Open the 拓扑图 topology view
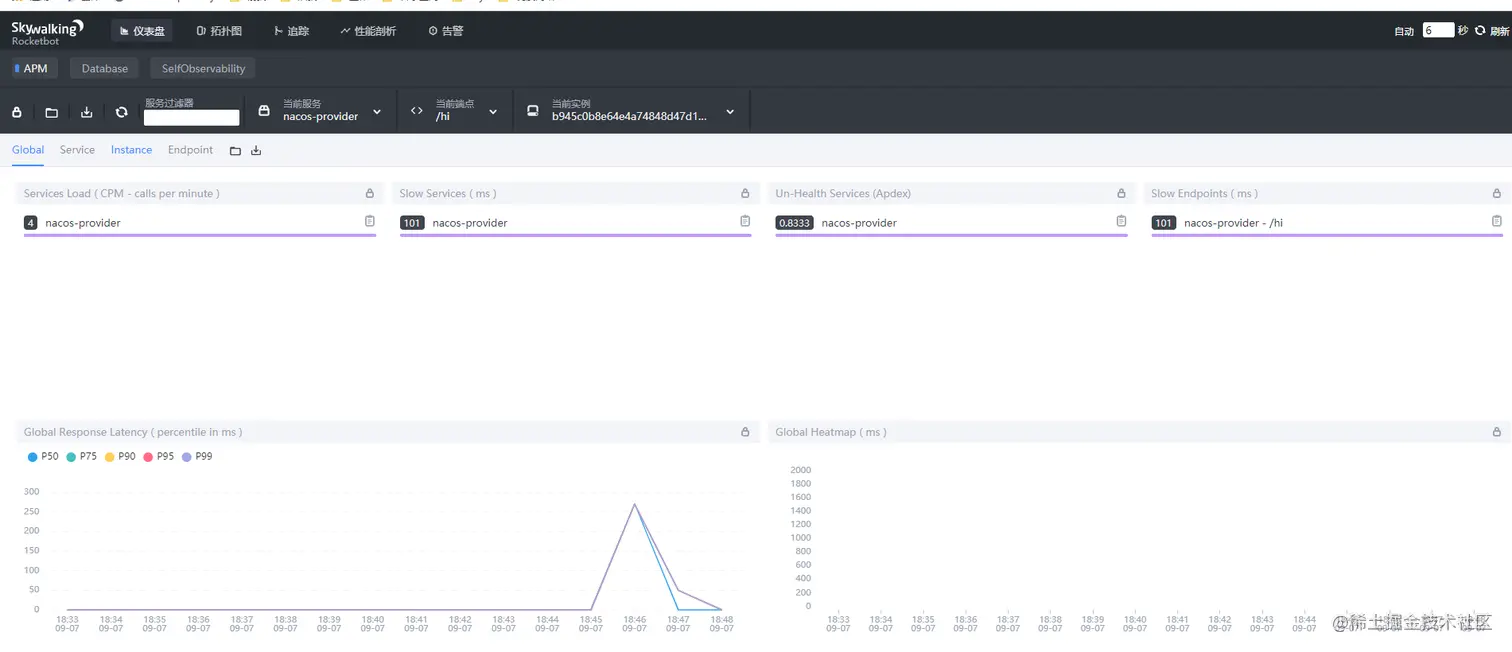 point(219,31)
